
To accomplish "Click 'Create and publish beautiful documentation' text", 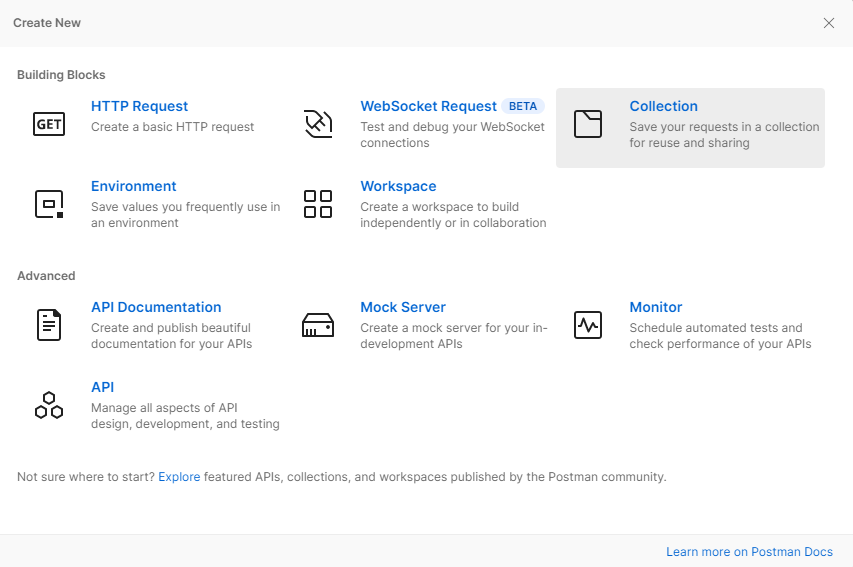I will point(171,336).
